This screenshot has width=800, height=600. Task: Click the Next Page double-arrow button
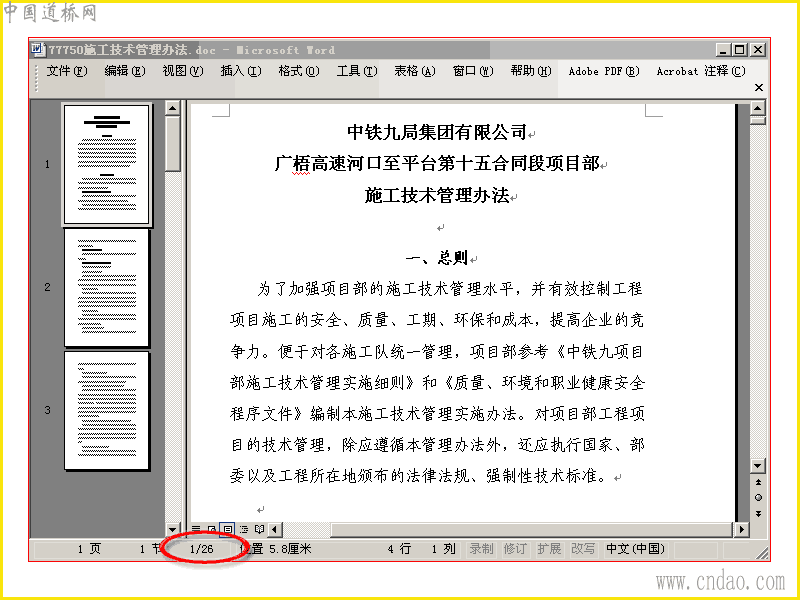758,513
